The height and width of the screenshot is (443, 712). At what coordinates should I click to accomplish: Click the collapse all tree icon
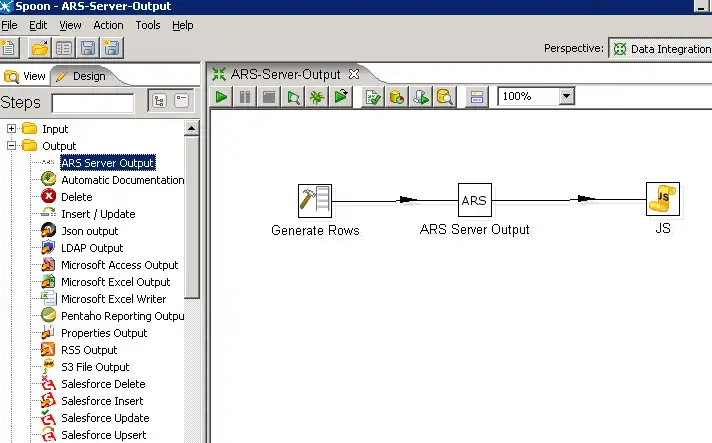(182, 101)
